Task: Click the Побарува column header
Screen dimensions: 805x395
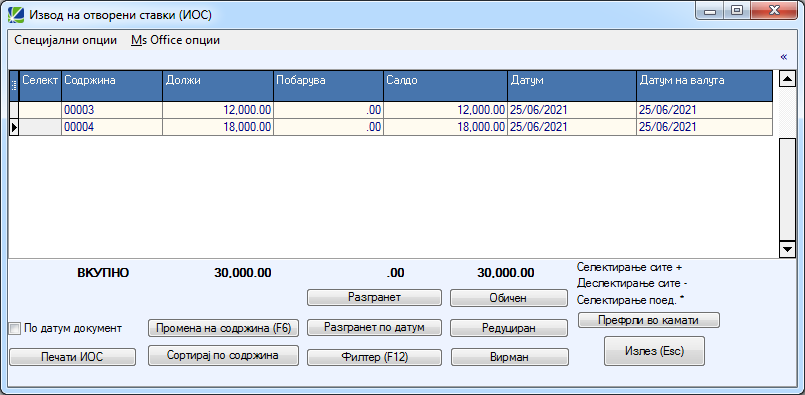Action: [x=329, y=86]
